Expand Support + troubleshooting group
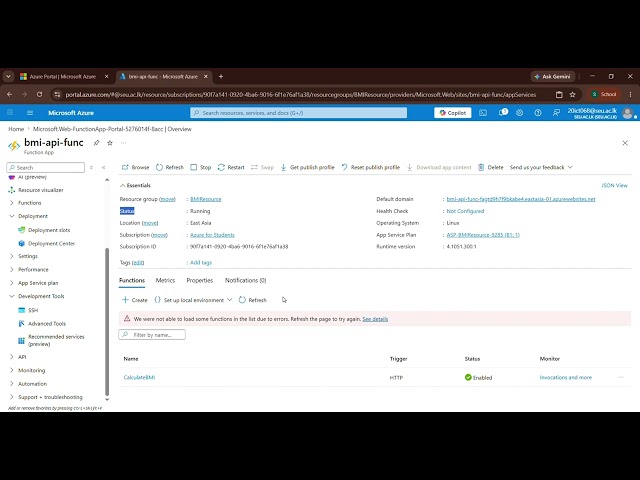Image resolution: width=640 pixels, height=480 pixels. [46, 397]
